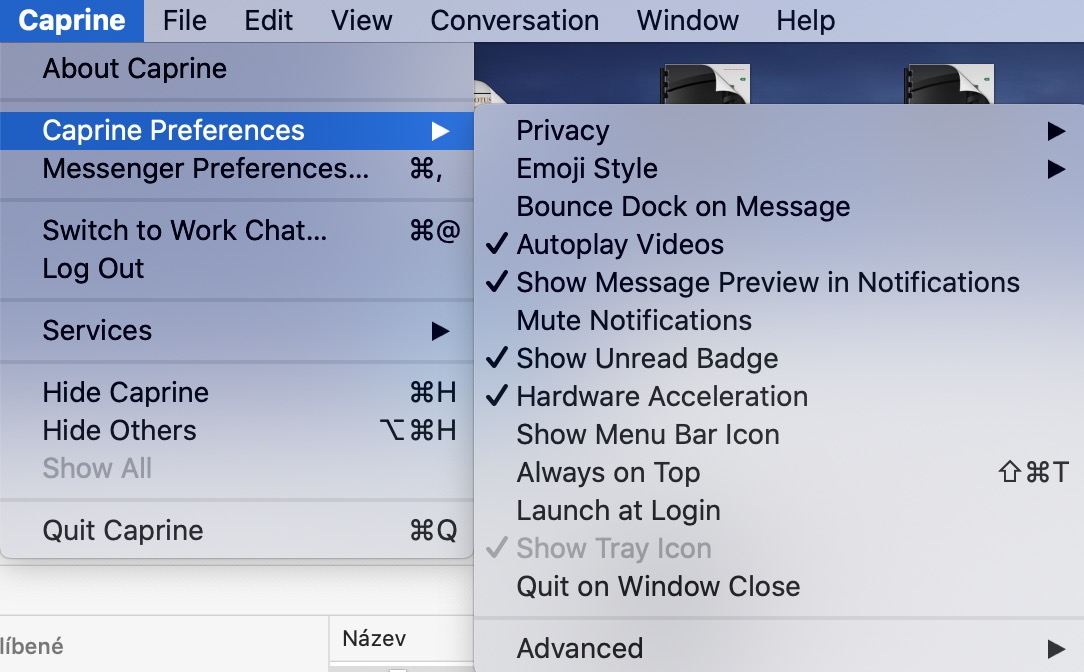Expand the Emoji Style submenu
This screenshot has width=1084, height=672.
(779, 169)
